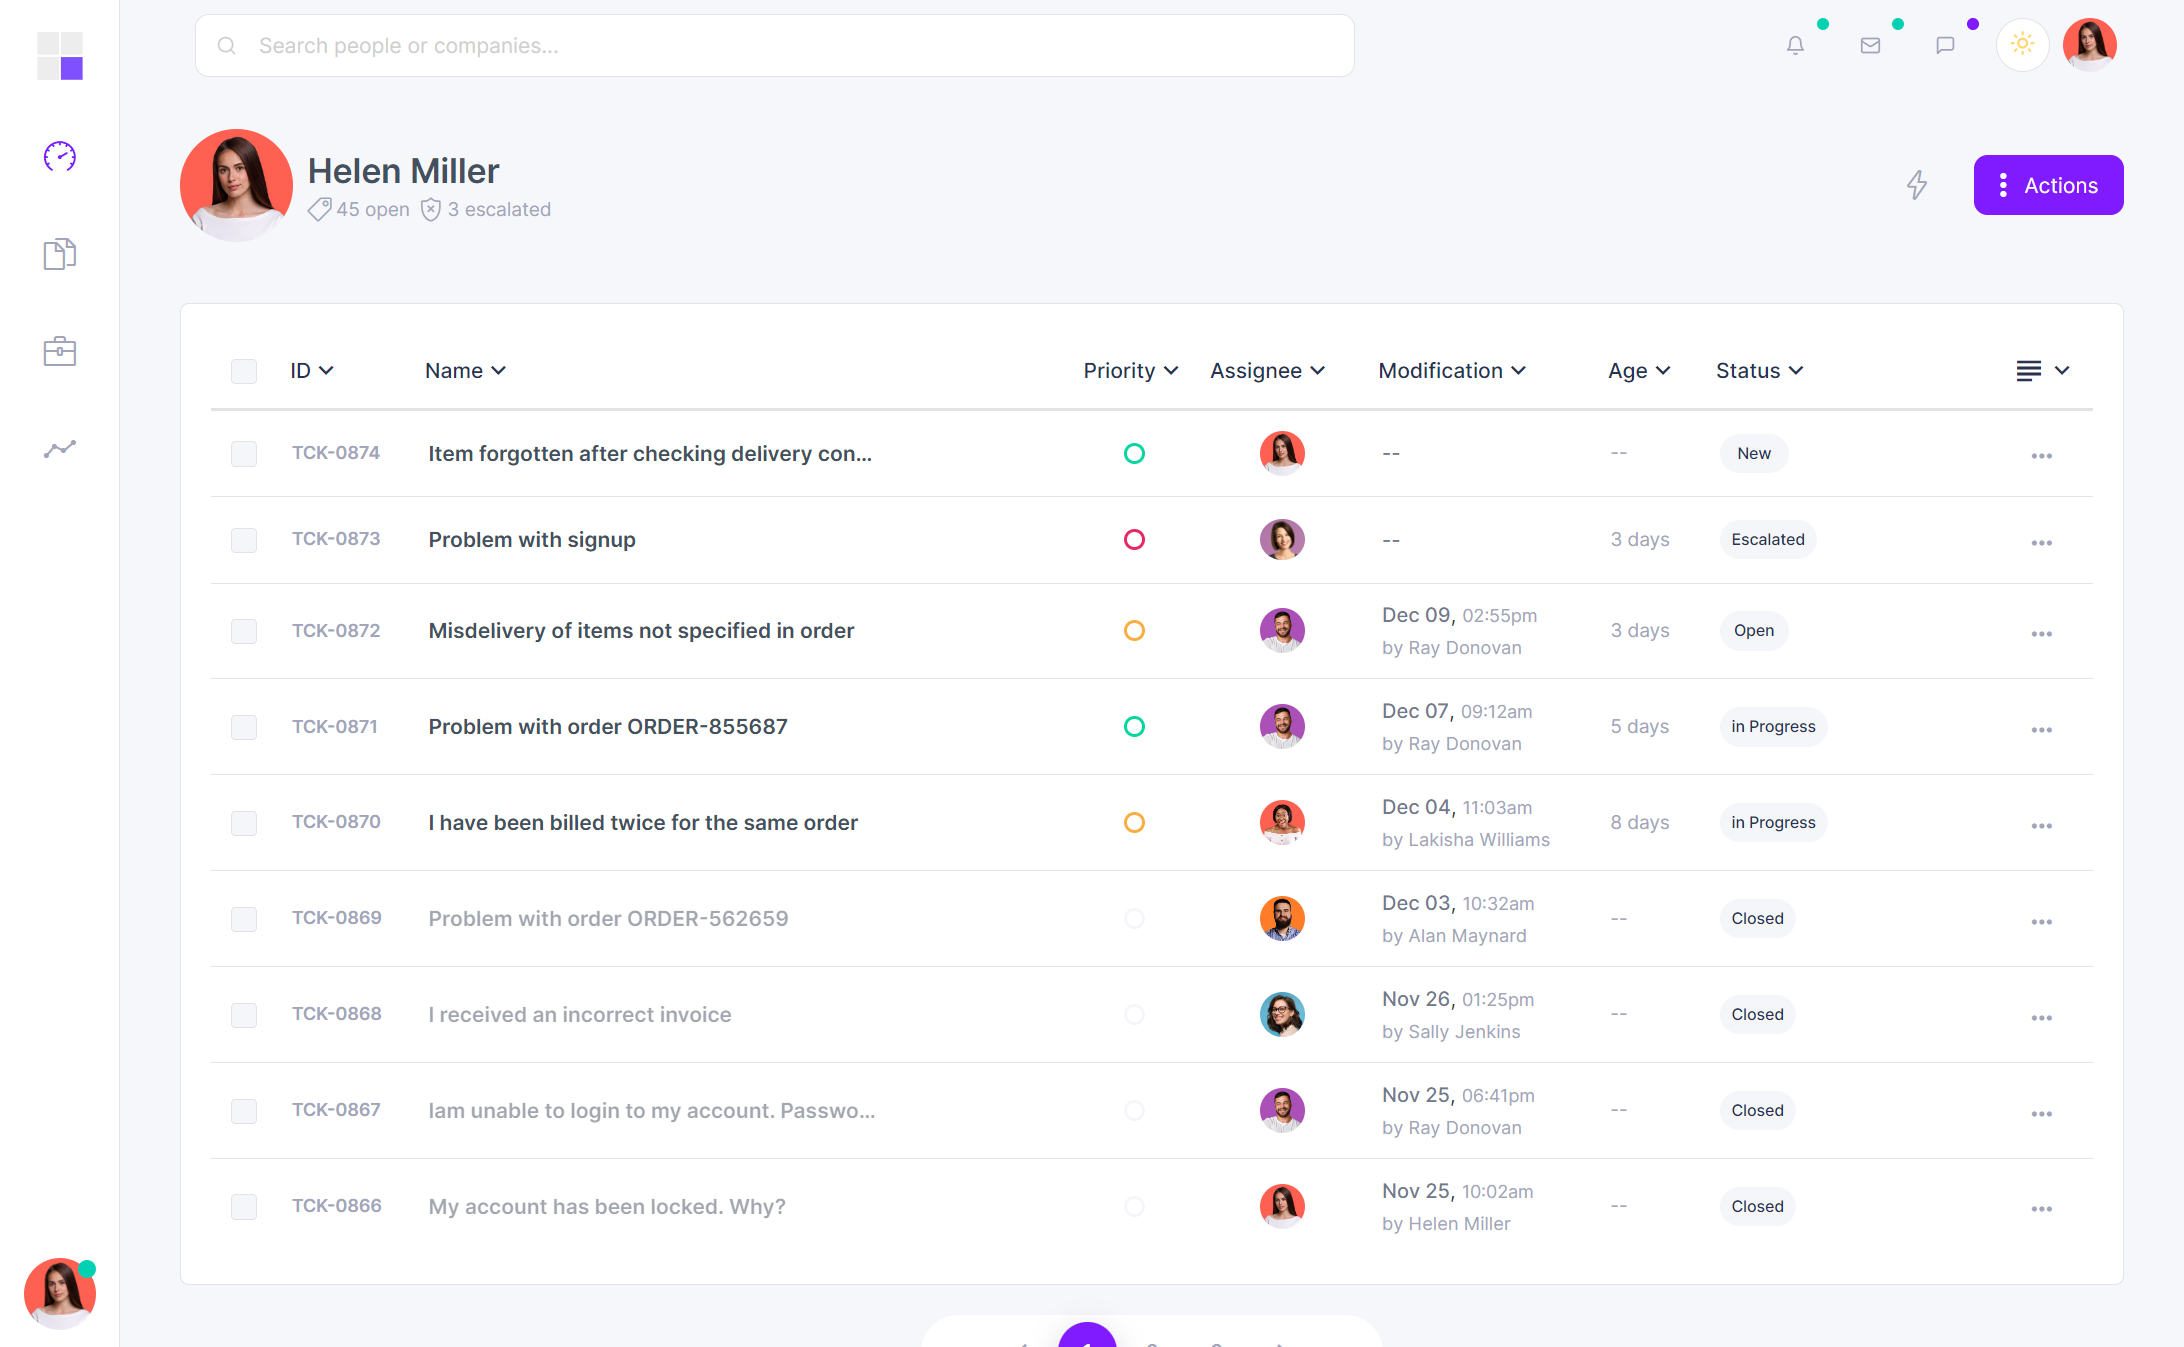The width and height of the screenshot is (2184, 1347).
Task: Open the chat messages icon
Action: tap(1945, 45)
